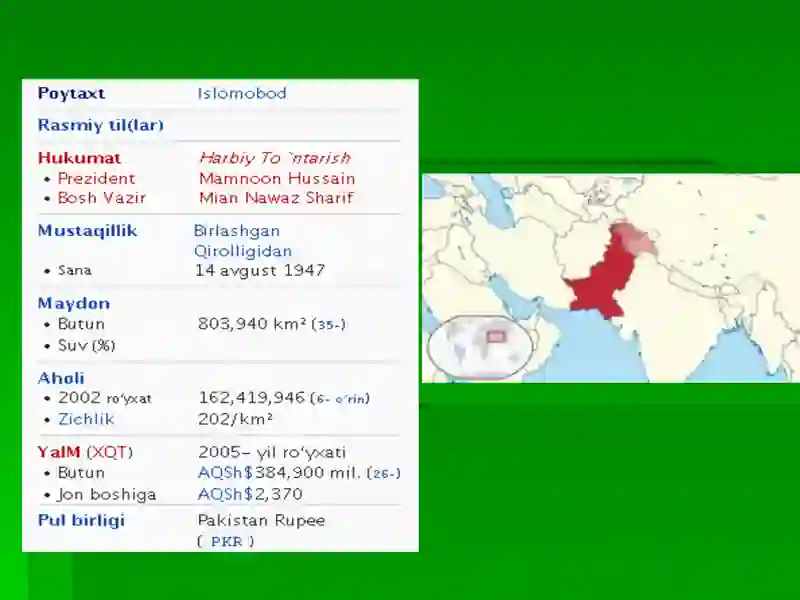Click the PKR currency code link
800x600 pixels.
[227, 542]
